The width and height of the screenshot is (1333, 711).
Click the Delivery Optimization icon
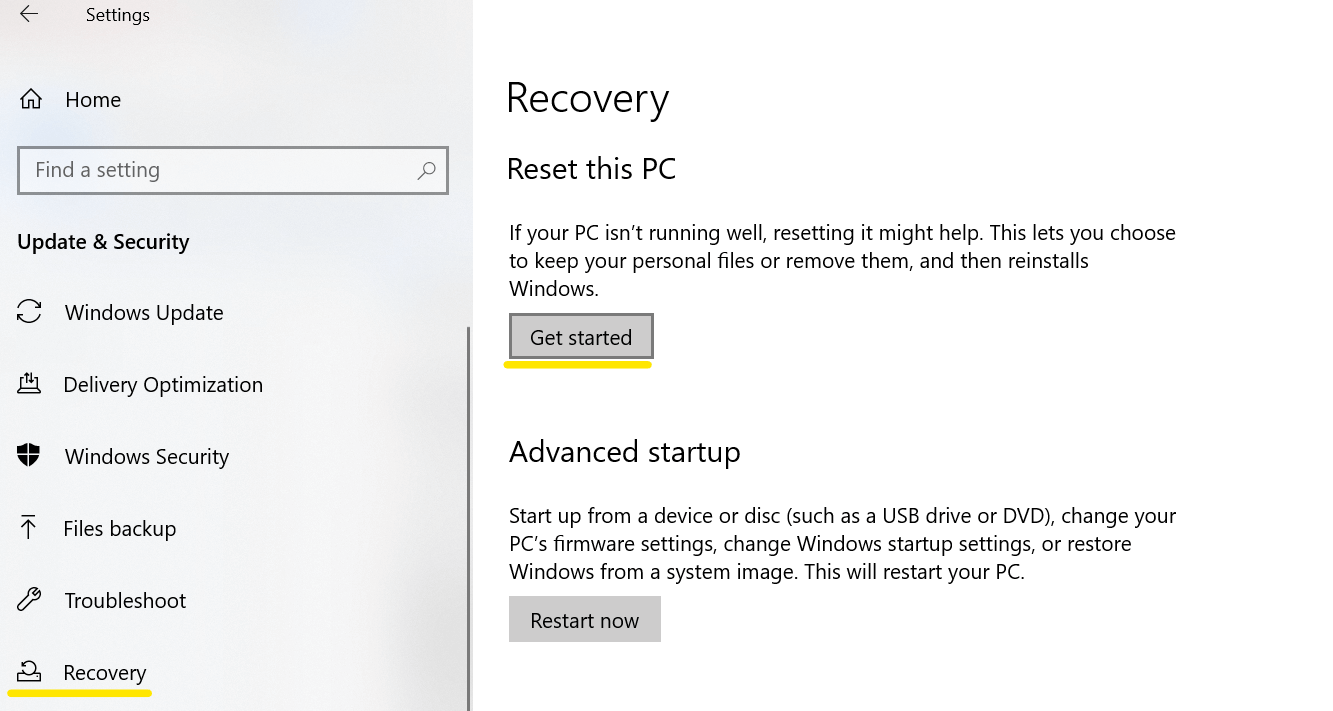click(29, 384)
